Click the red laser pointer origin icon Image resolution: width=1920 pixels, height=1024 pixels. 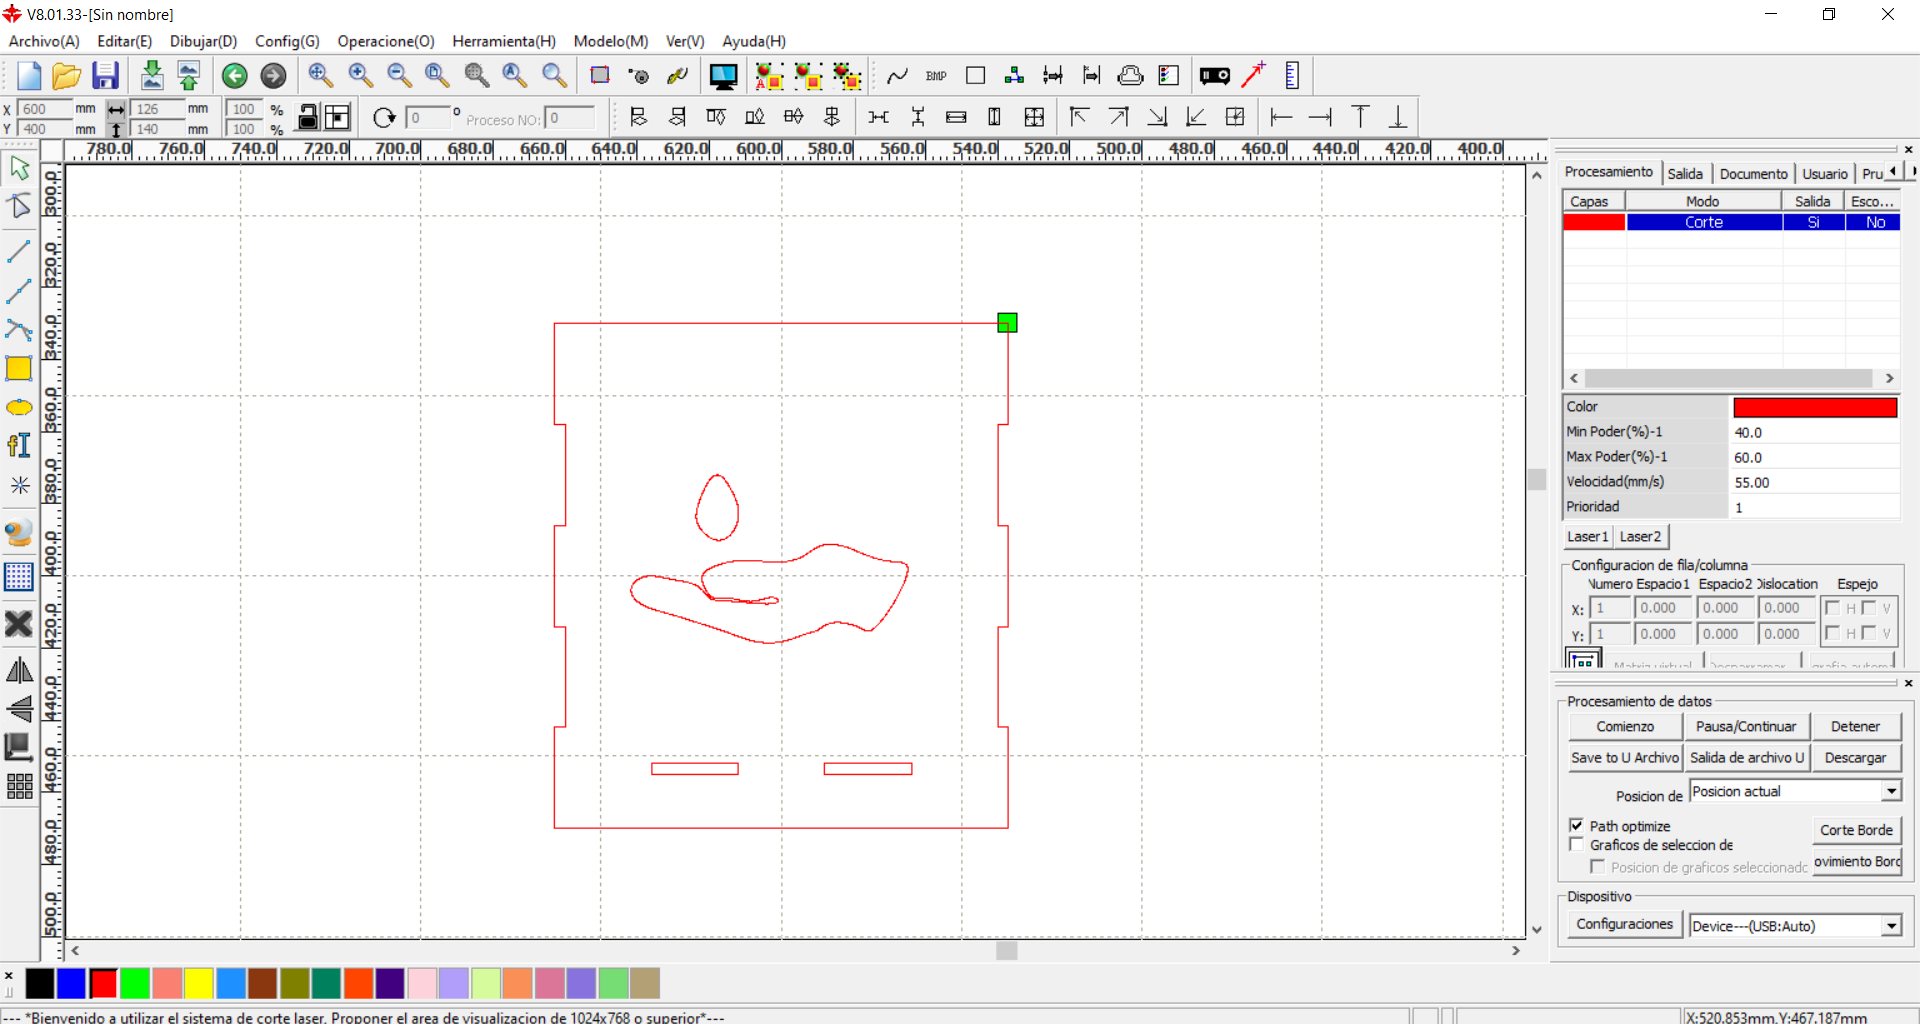(1254, 75)
